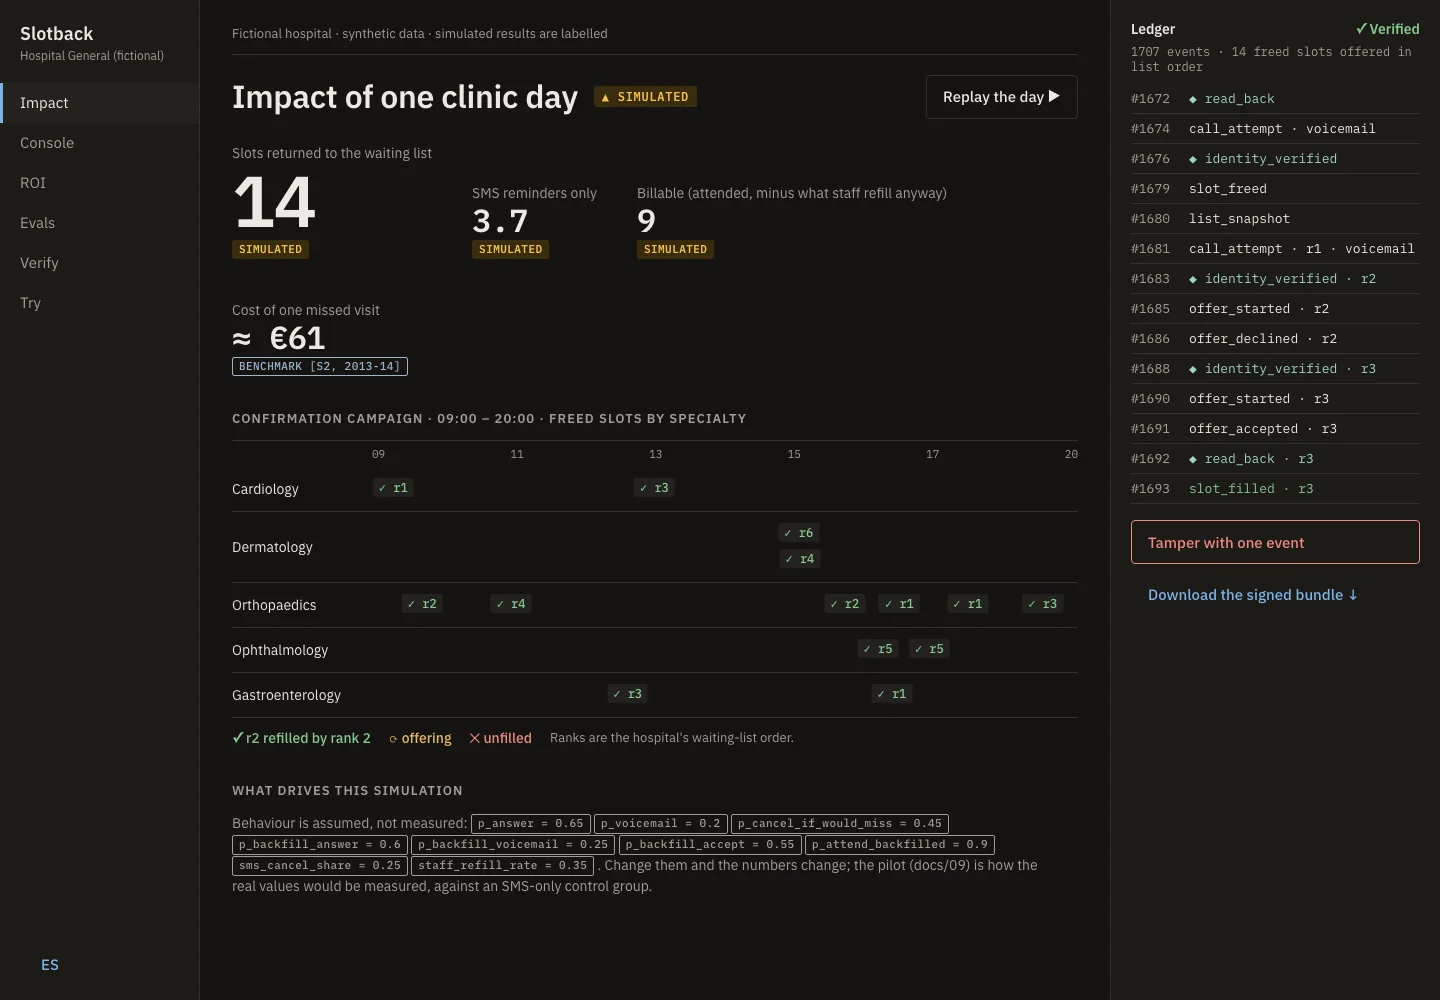Click the sms_cancel_share = 0.25 chip
1440x1000 pixels.
pyautogui.click(x=320, y=866)
